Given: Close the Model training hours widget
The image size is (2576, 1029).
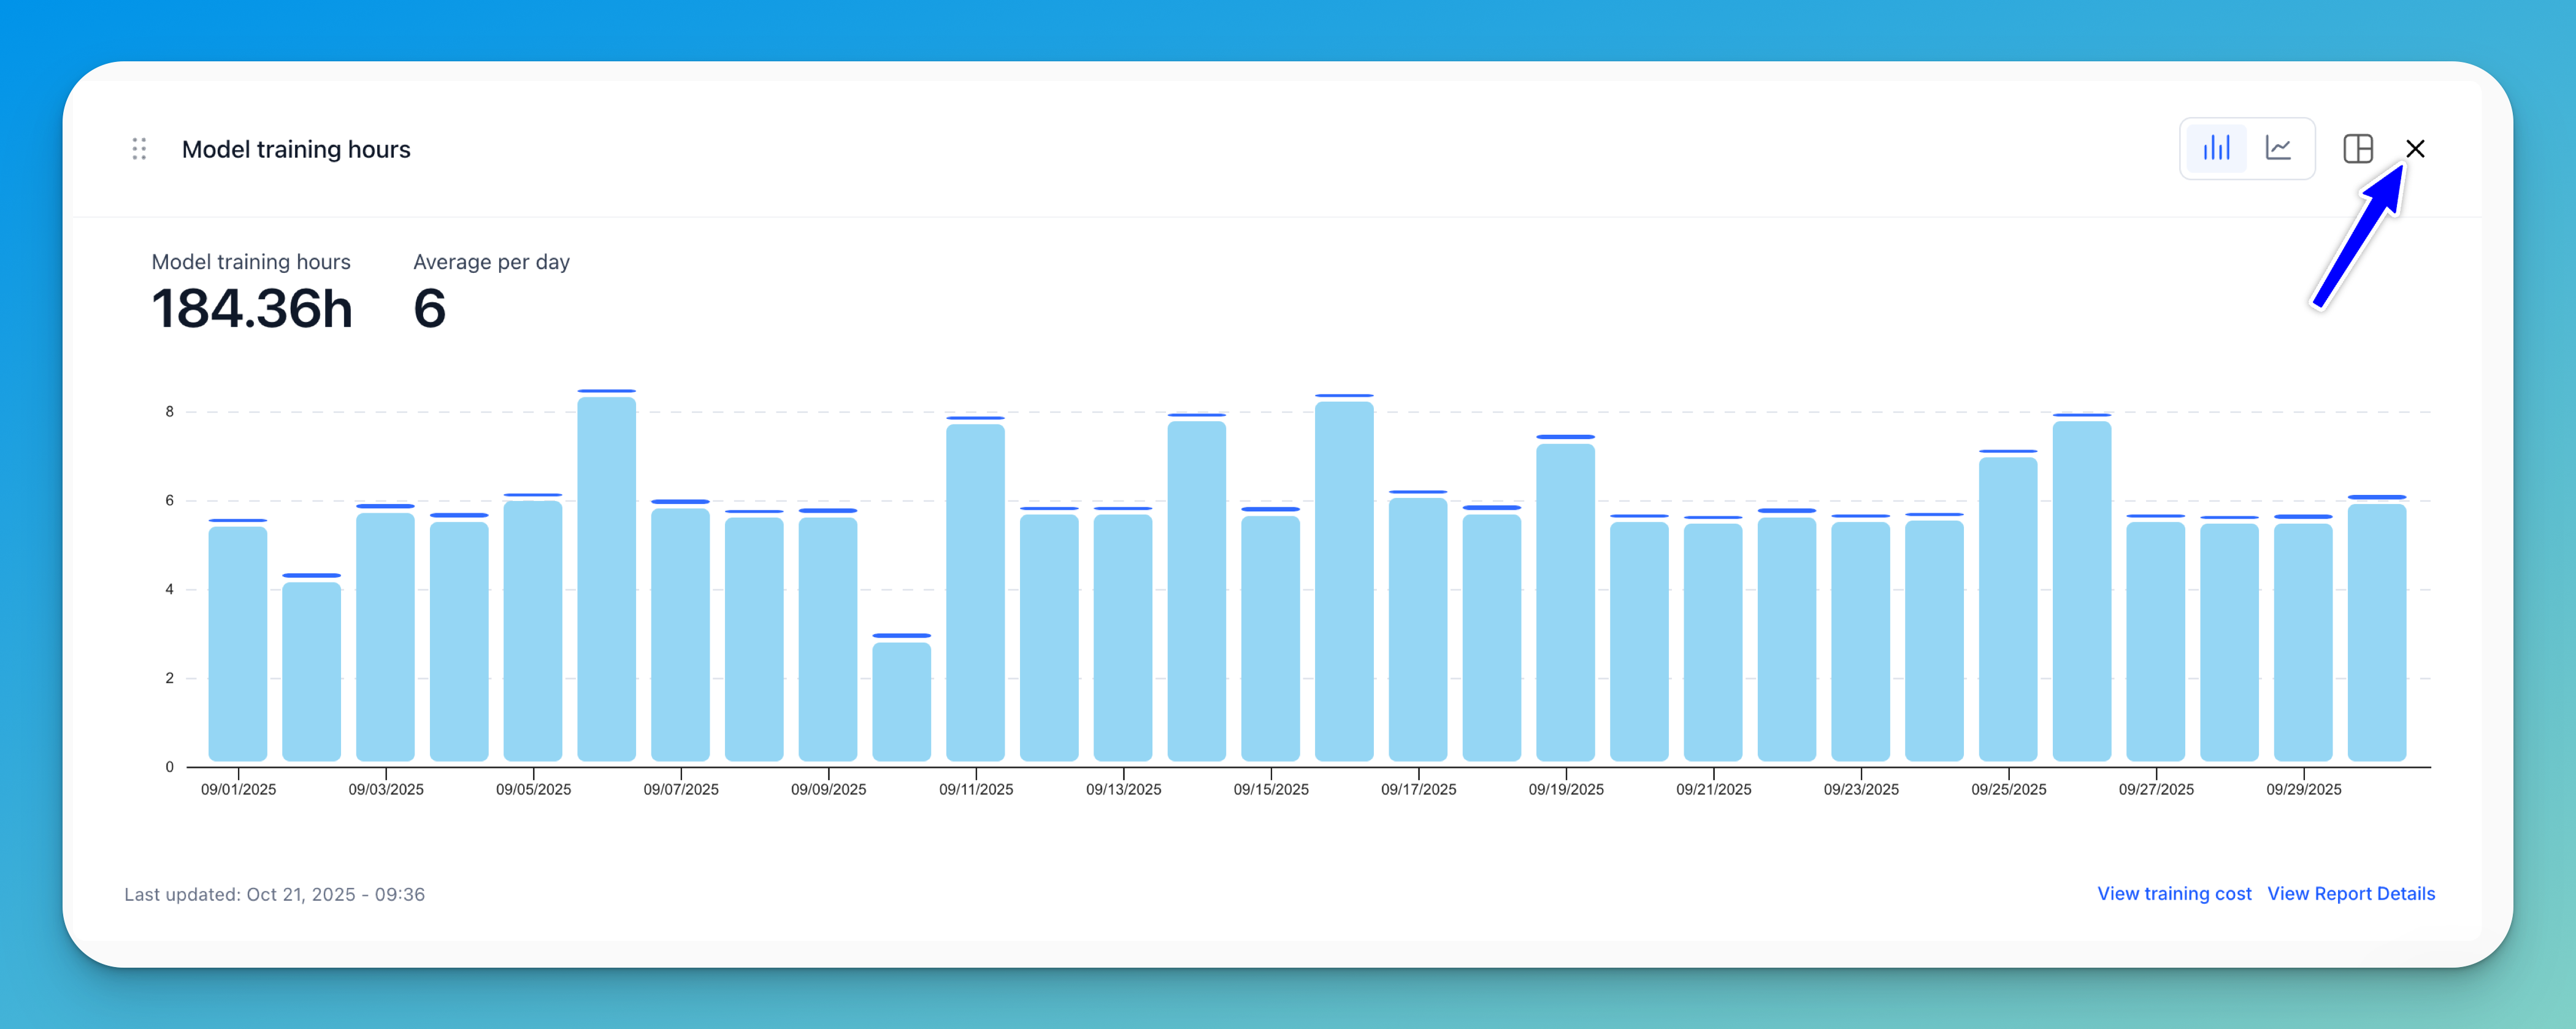Looking at the screenshot, I should click(x=2415, y=149).
